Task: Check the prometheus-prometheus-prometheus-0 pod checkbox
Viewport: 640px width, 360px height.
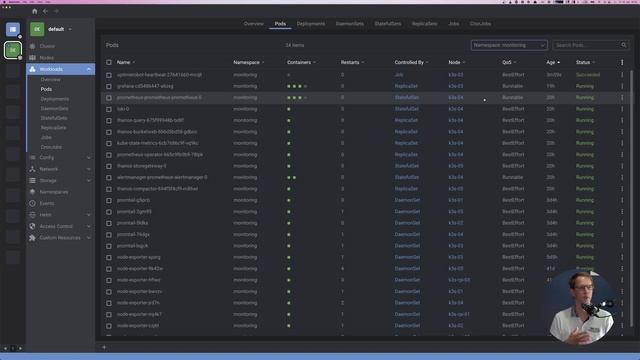Action: pyautogui.click(x=109, y=98)
